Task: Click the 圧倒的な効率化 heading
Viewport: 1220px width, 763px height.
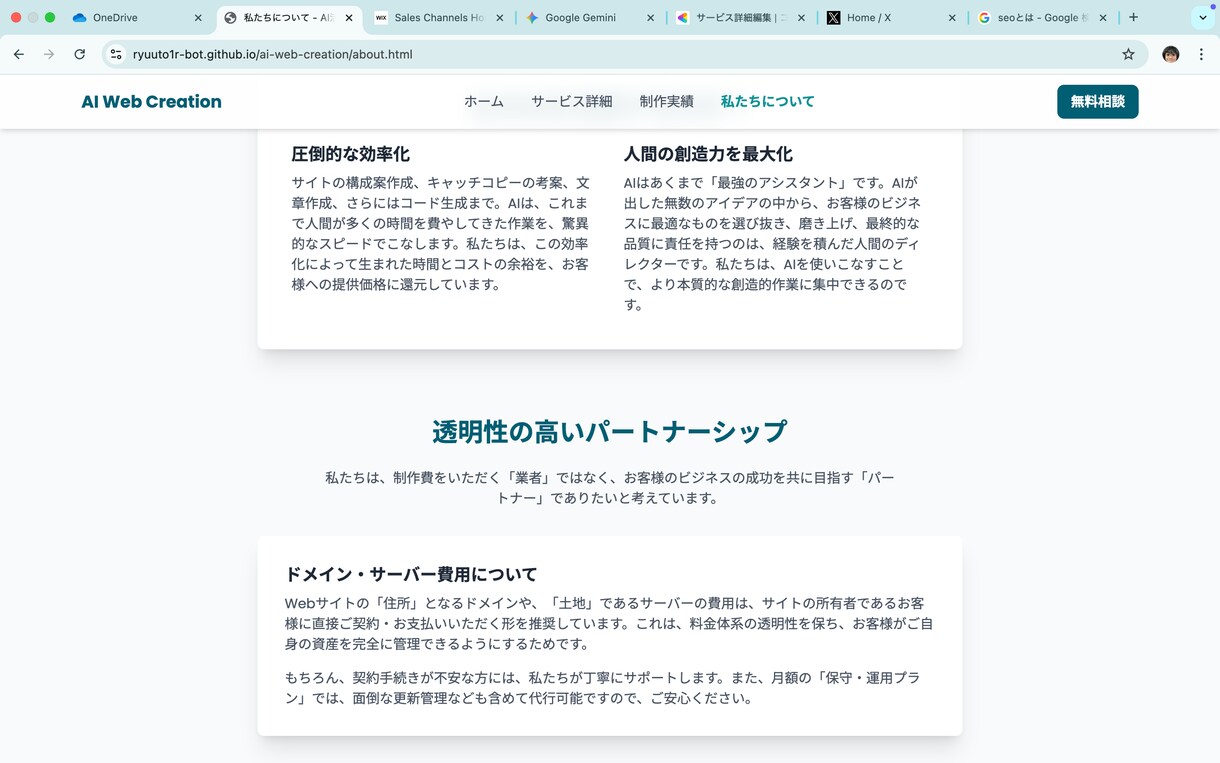Action: pyautogui.click(x=351, y=154)
